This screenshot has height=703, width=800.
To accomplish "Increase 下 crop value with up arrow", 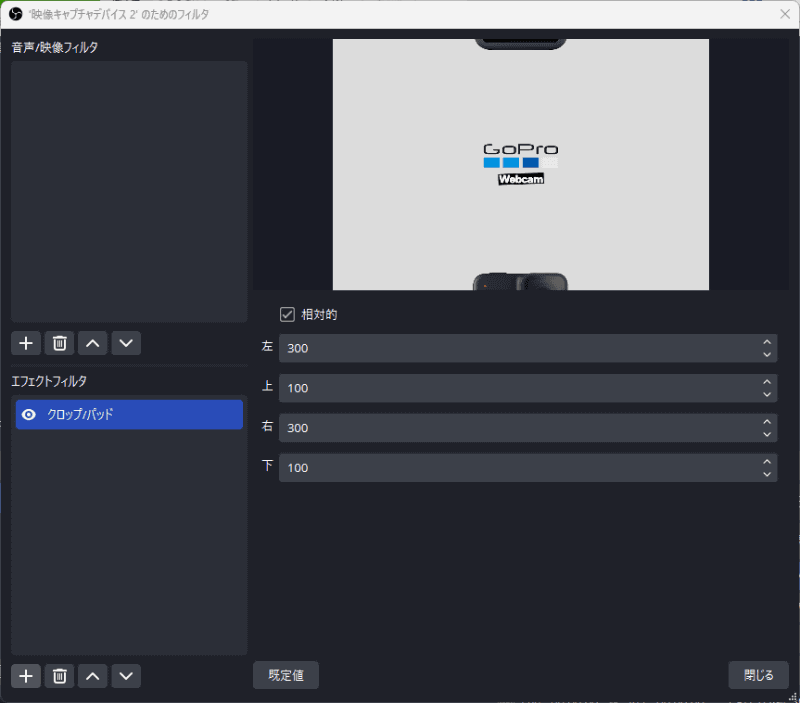I will click(767, 461).
